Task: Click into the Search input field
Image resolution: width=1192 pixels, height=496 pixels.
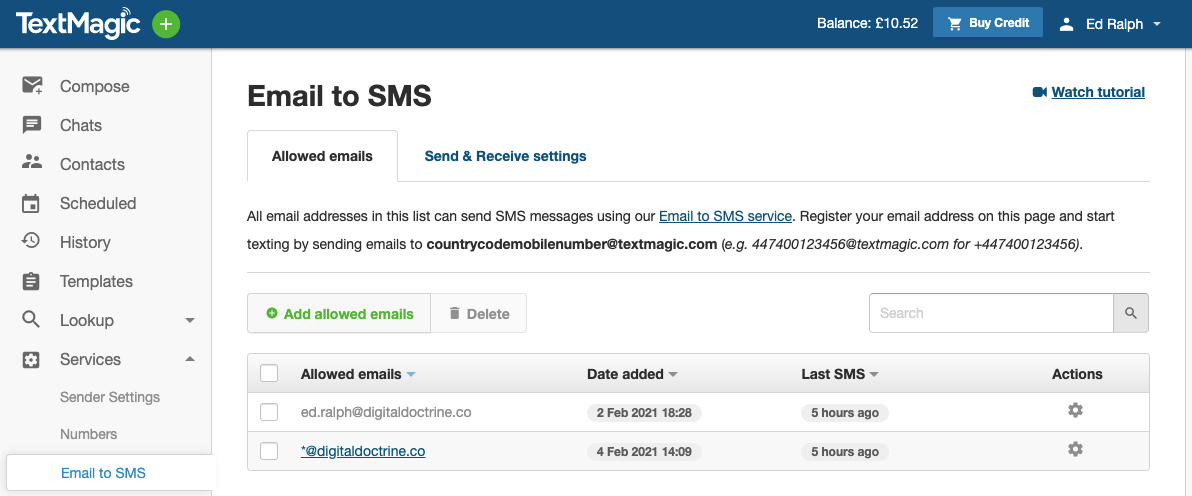Action: (x=991, y=313)
